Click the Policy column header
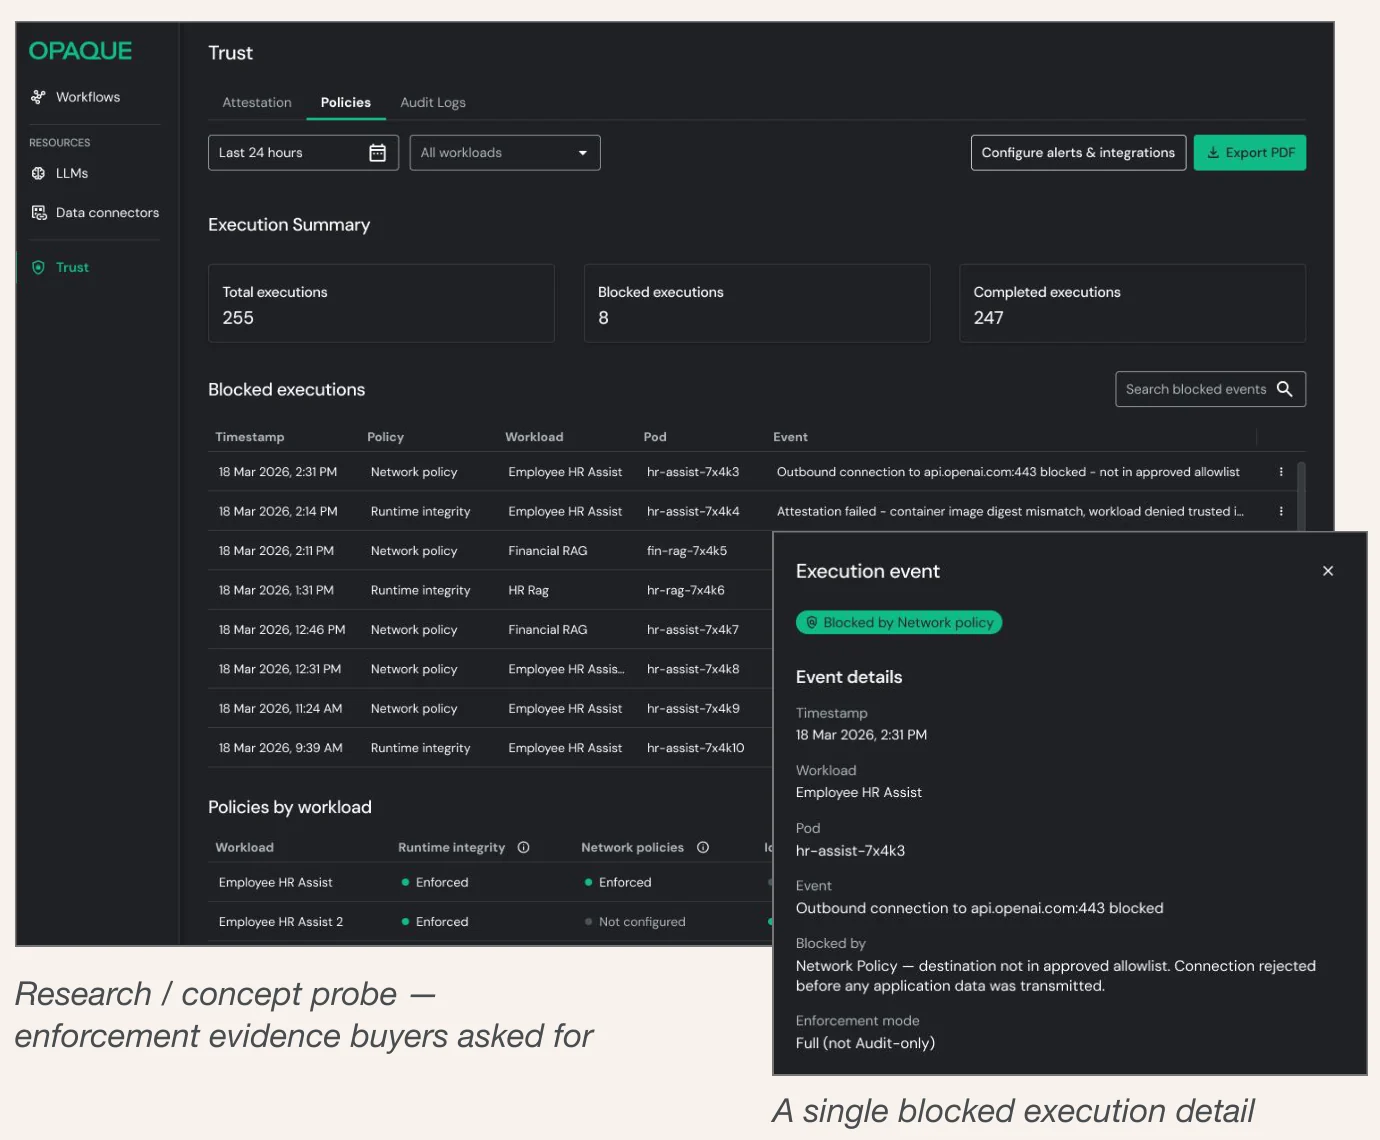 (x=385, y=437)
